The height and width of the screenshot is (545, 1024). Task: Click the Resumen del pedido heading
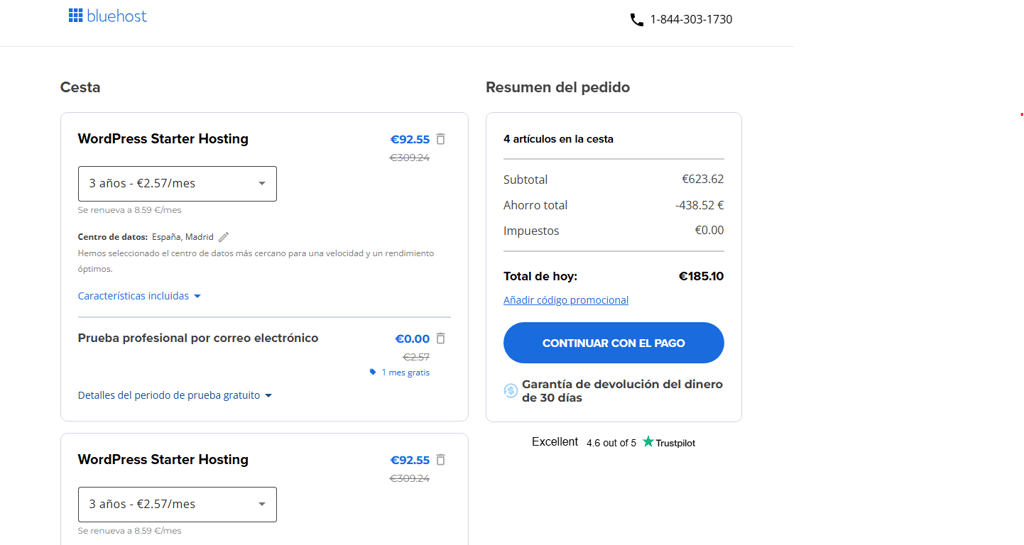click(x=558, y=87)
